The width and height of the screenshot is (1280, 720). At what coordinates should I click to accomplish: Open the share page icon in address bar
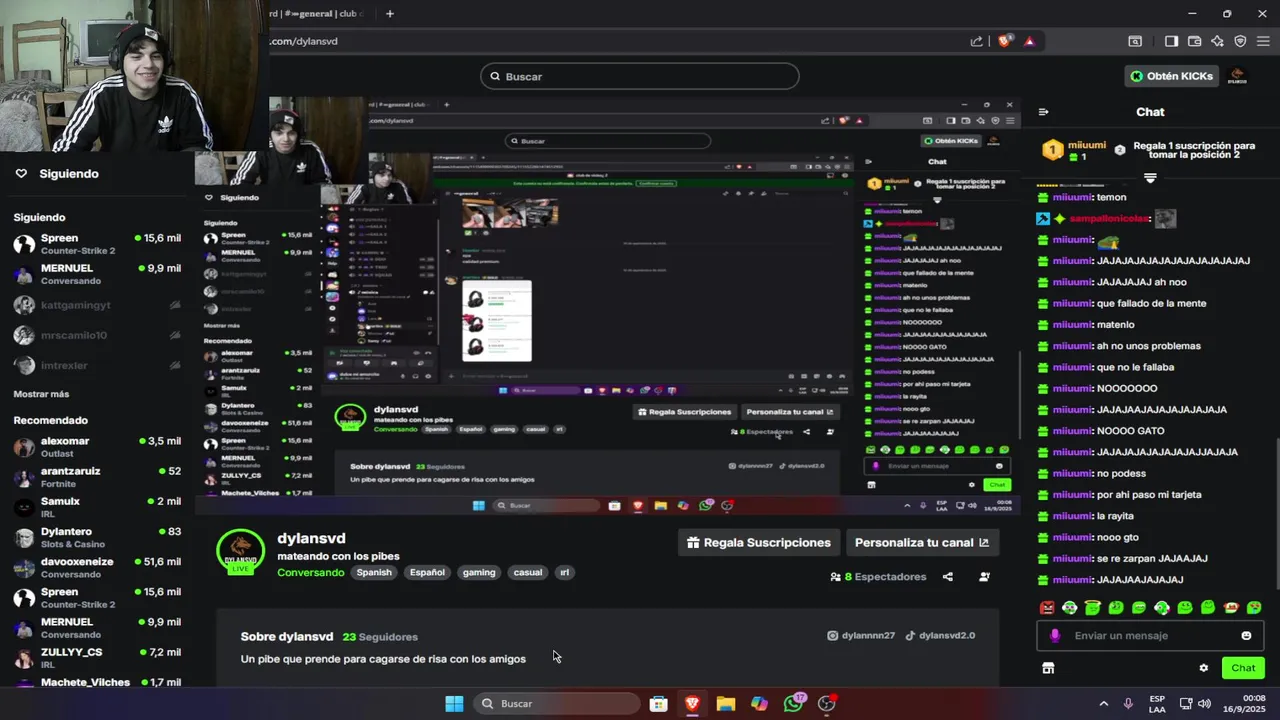pyautogui.click(x=976, y=41)
